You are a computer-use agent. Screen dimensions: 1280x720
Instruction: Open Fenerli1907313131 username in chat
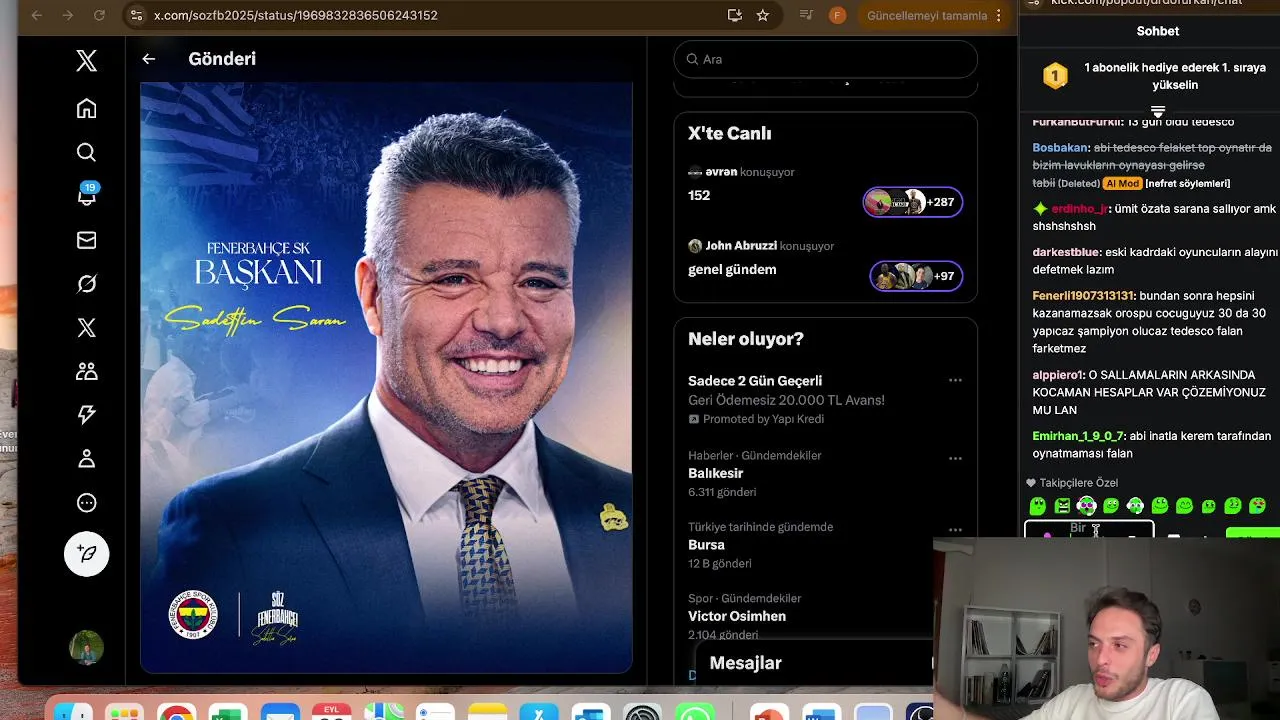[x=1083, y=296]
